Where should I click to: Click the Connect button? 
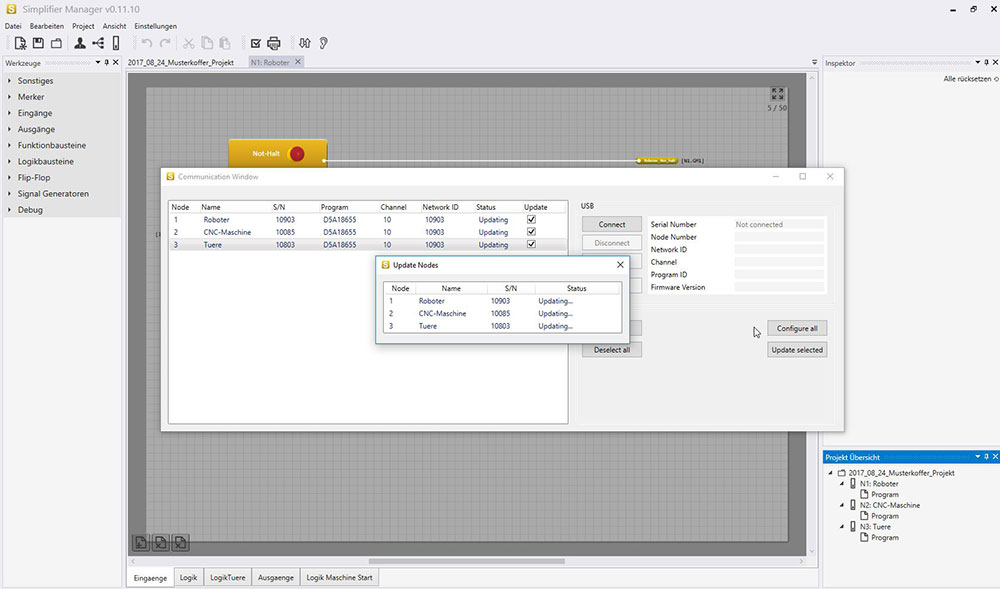click(x=612, y=224)
